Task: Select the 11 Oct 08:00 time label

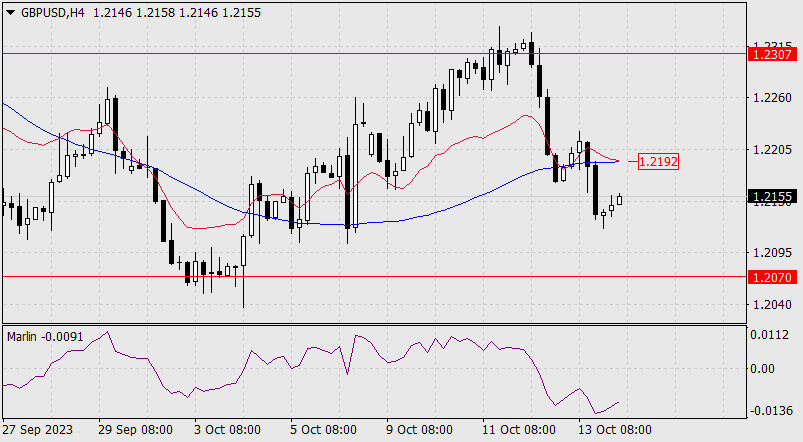Action: 519,429
